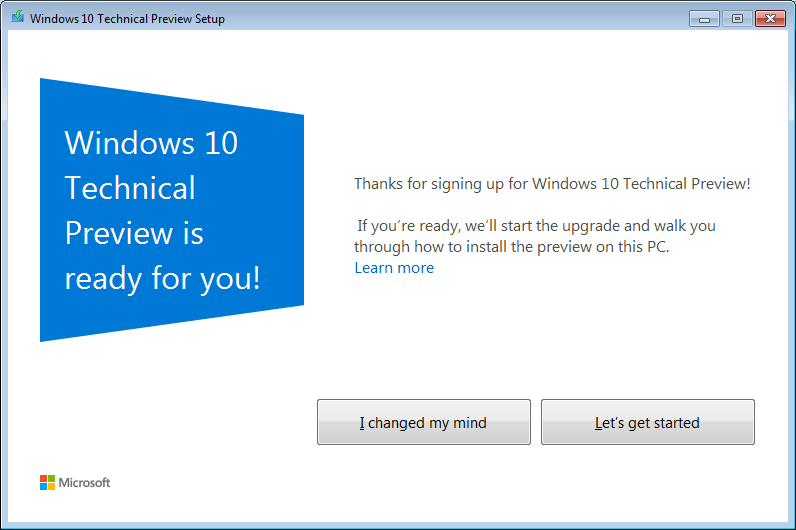Click the word "Technical" in blue banner
Image resolution: width=796 pixels, height=530 pixels.
(130, 188)
